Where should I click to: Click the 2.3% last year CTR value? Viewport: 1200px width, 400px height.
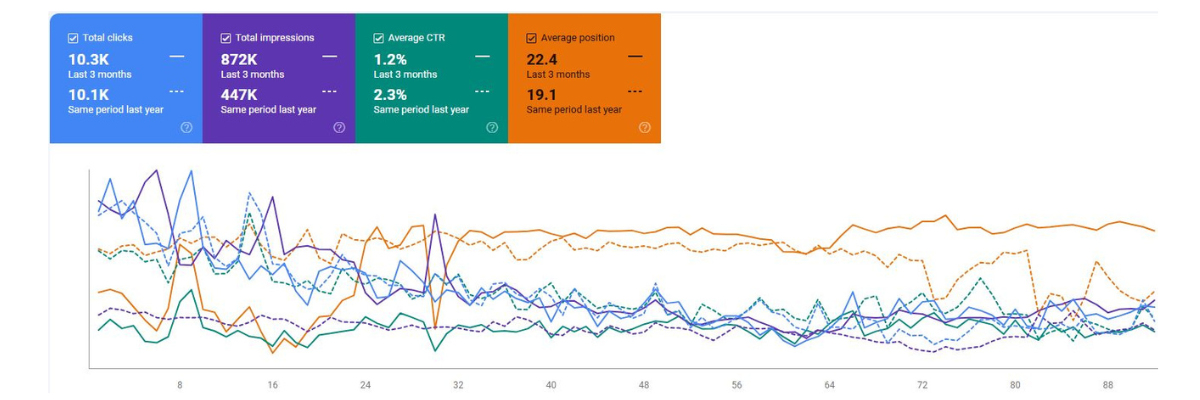click(391, 94)
